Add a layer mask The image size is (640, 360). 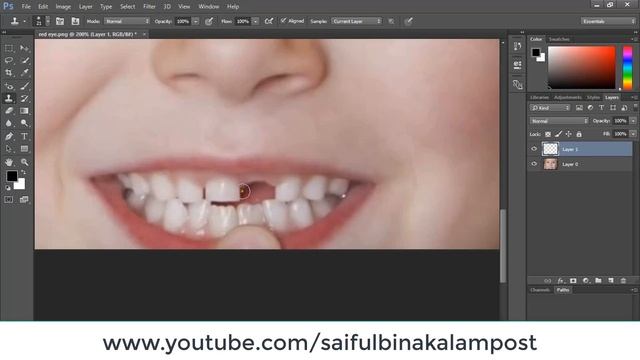573,280
